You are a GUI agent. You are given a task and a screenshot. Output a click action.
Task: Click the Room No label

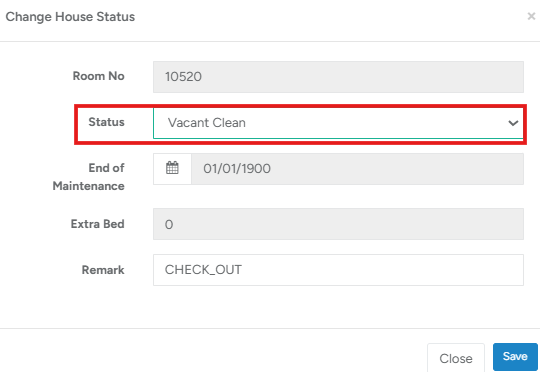(x=98, y=76)
